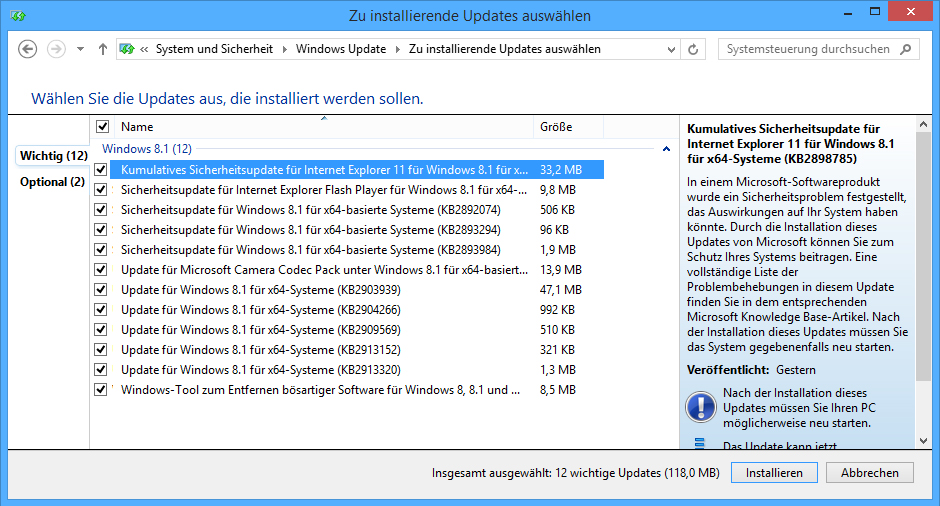Uncheck checkbox for KB2892074

click(101, 210)
